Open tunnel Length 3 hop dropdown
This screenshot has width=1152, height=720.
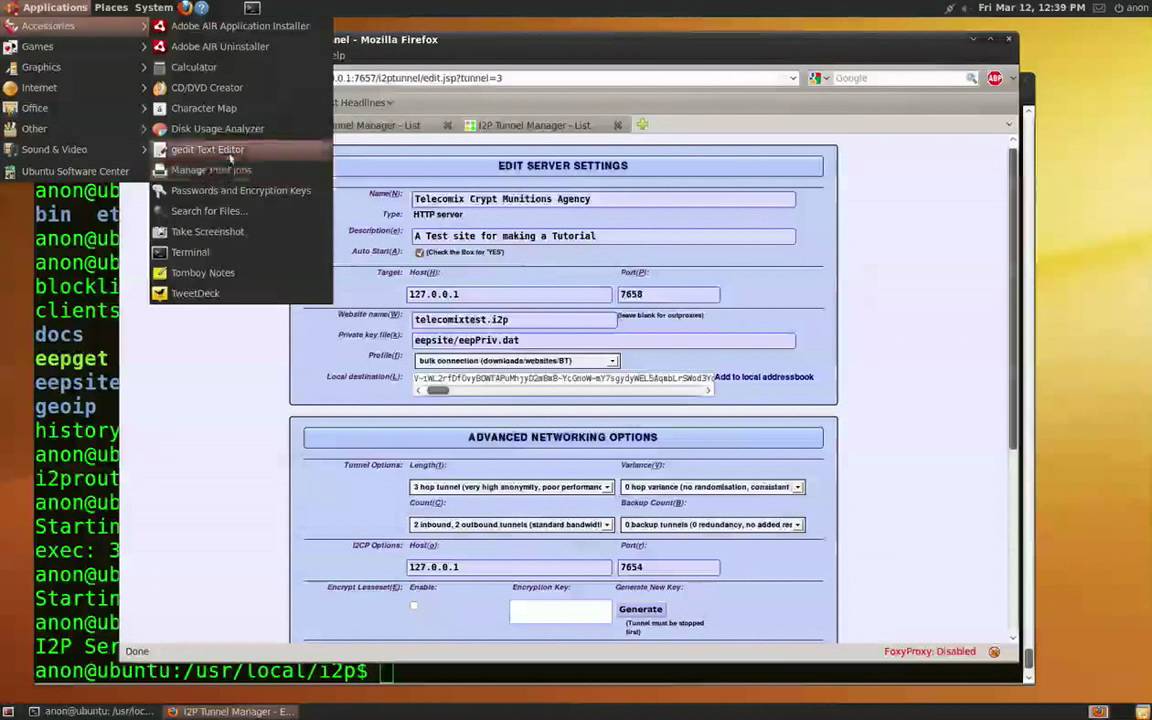click(511, 486)
